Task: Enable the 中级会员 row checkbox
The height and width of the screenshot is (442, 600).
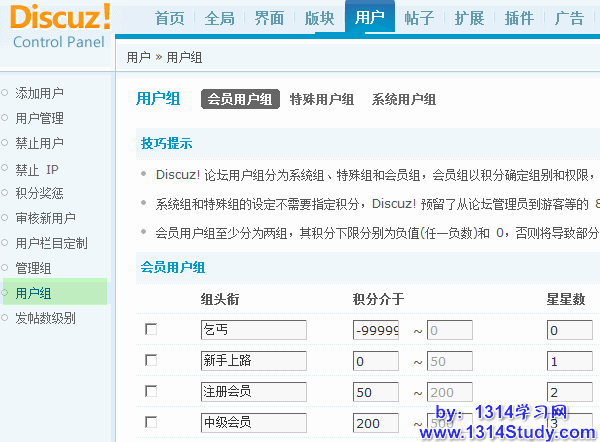Action: click(x=151, y=422)
